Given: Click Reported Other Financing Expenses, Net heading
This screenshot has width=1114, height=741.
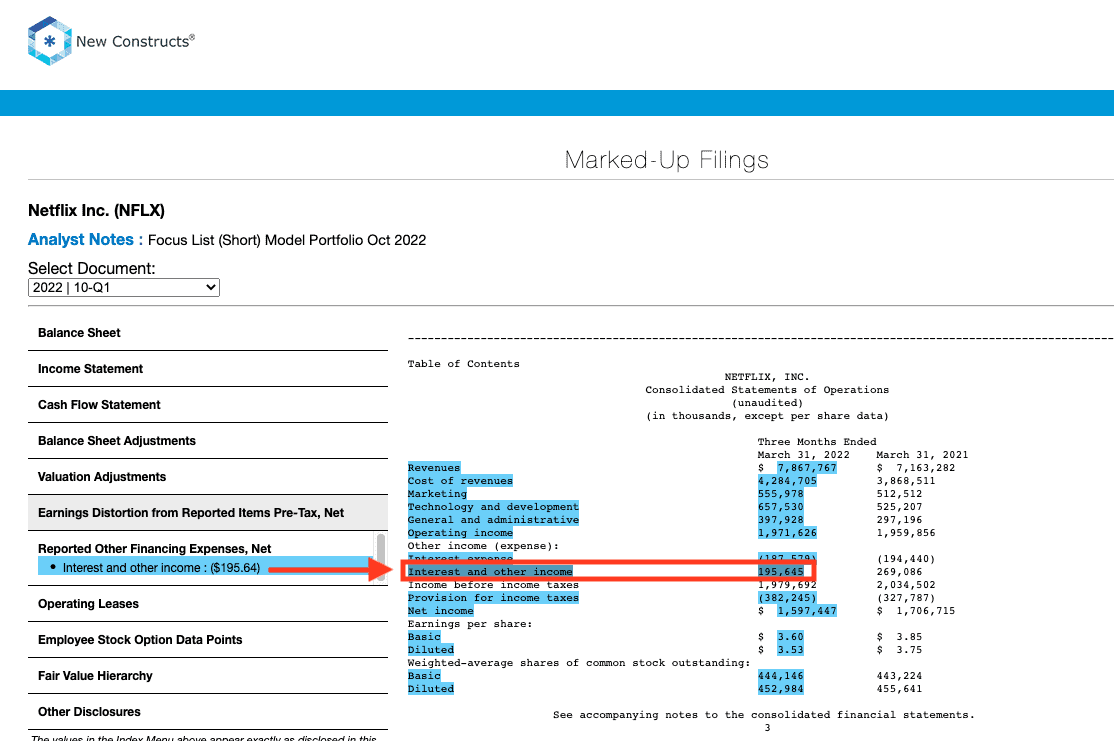Looking at the screenshot, I should coord(154,548).
